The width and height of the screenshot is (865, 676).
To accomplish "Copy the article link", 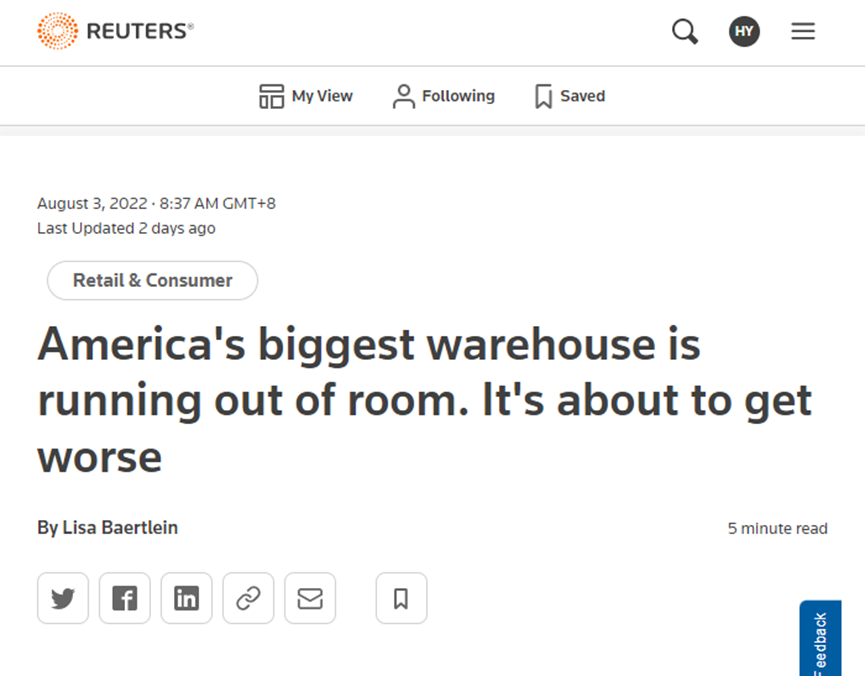I will (x=248, y=598).
